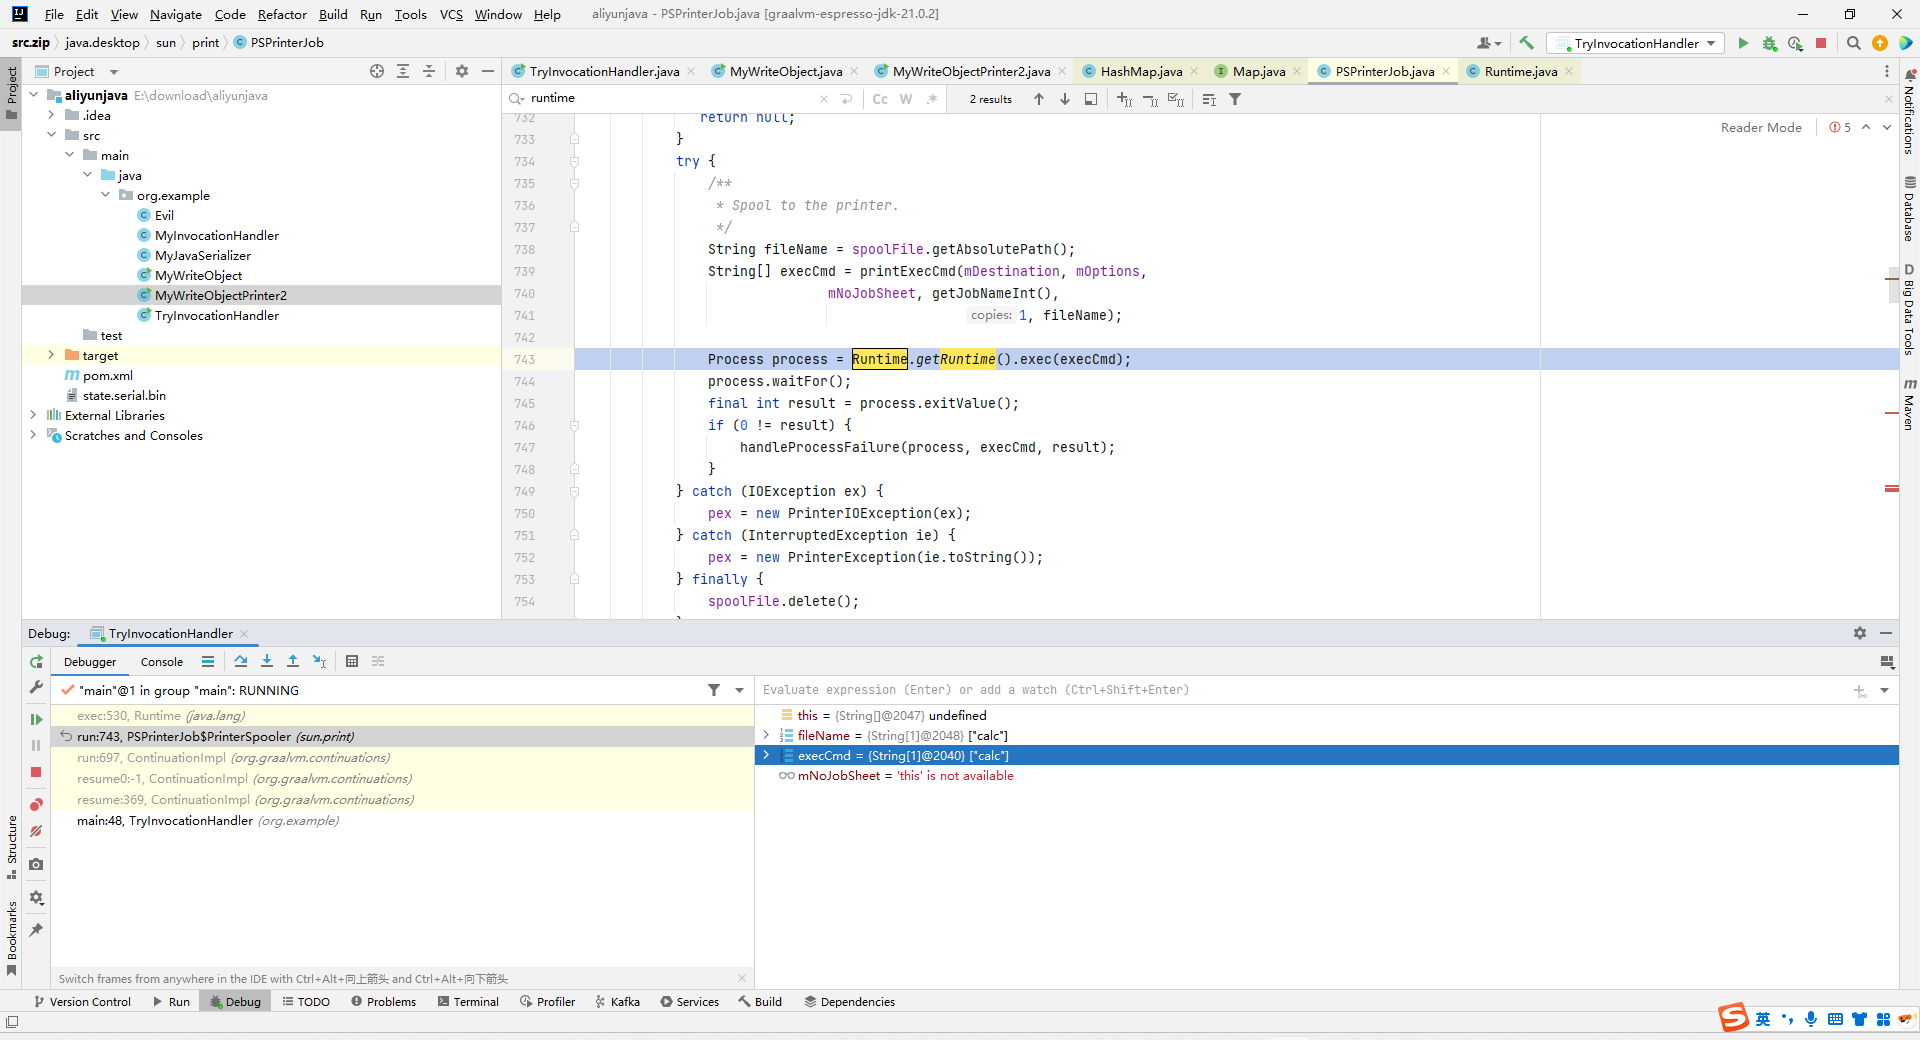Open the Refactor menu
This screenshot has height=1040, width=1920.
pos(282,14)
